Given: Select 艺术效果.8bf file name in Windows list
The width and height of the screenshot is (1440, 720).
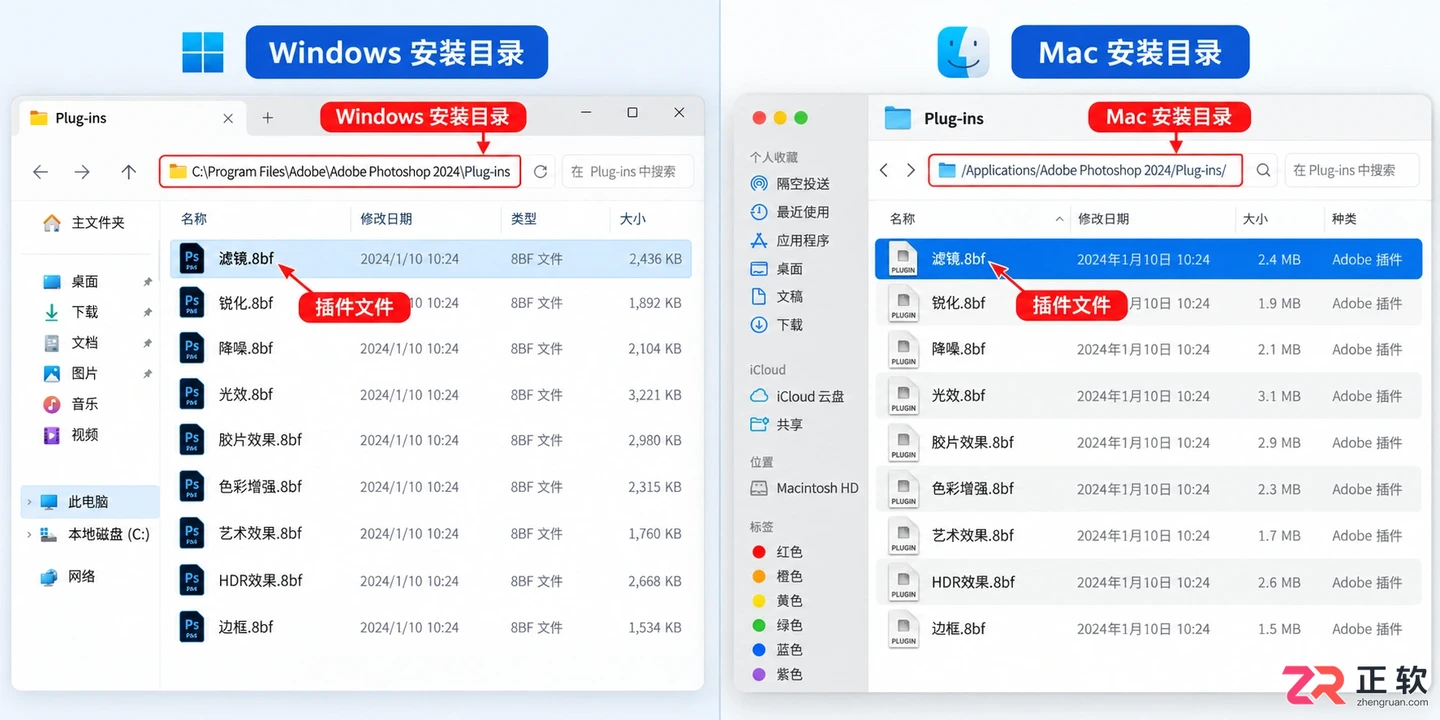Looking at the screenshot, I should 260,534.
